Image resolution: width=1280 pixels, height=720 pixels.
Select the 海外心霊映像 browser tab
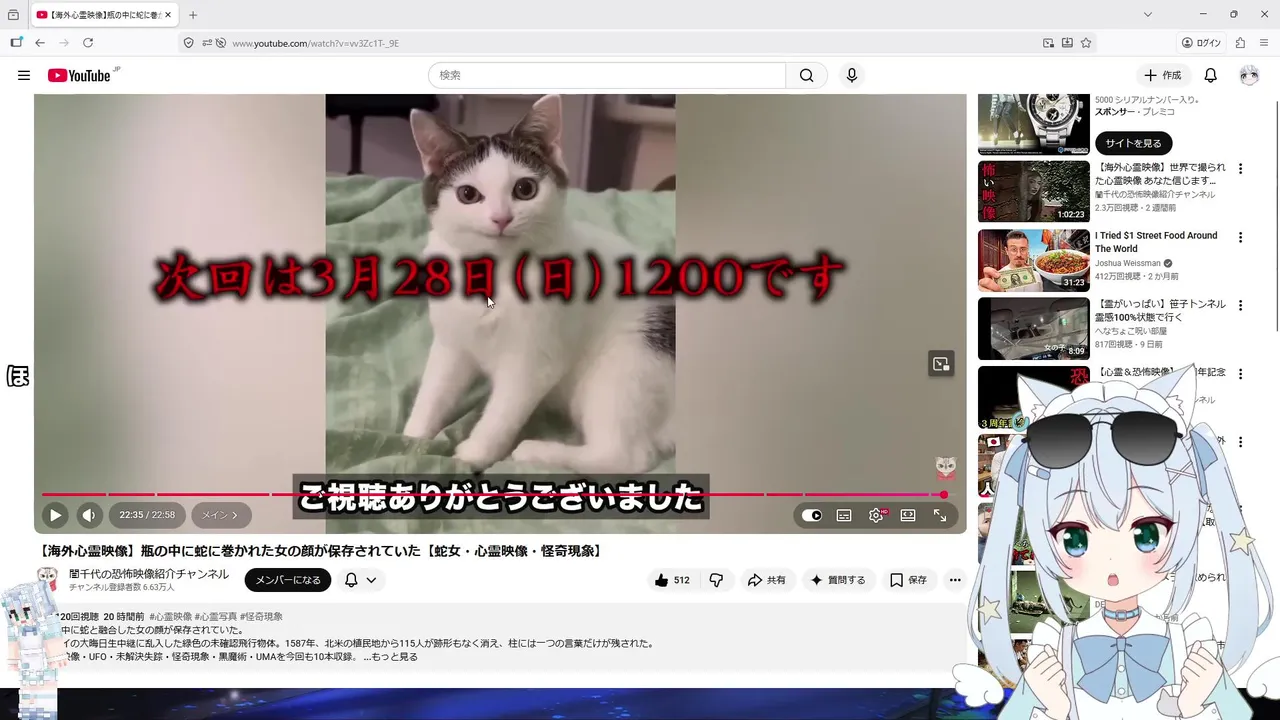(x=104, y=15)
